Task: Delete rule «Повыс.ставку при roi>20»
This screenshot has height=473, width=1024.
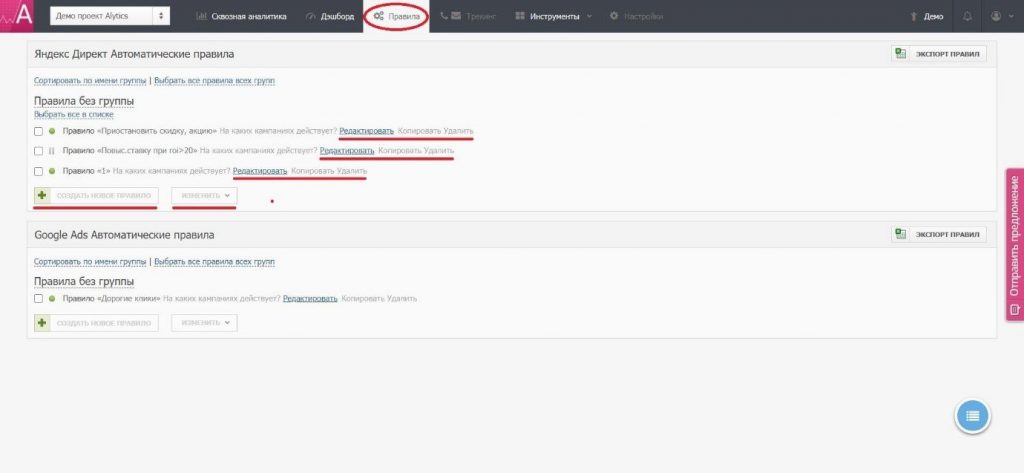Action: coord(438,151)
